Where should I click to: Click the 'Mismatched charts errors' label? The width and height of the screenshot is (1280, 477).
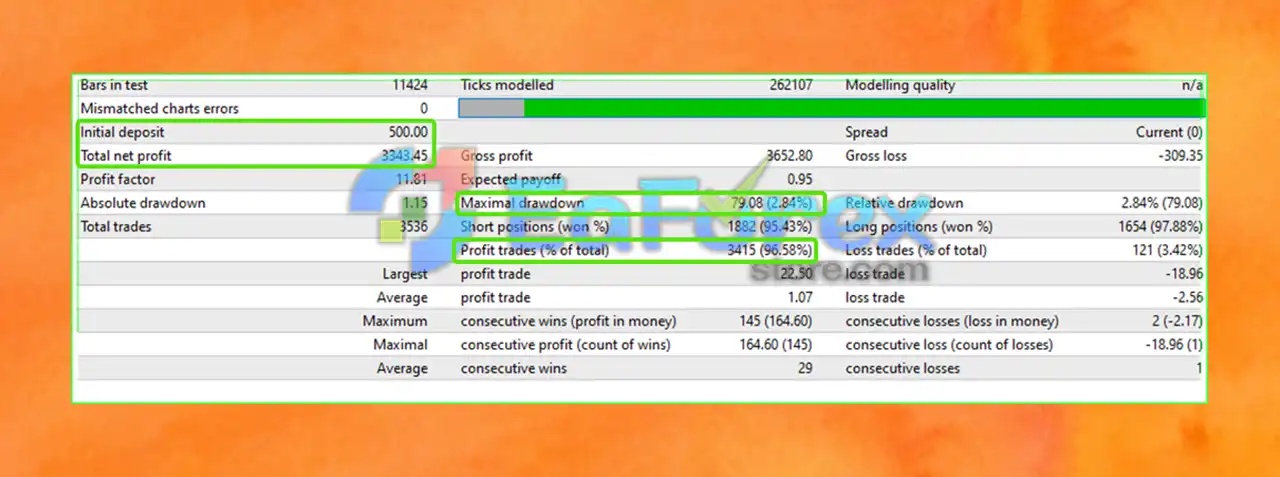pyautogui.click(x=159, y=108)
